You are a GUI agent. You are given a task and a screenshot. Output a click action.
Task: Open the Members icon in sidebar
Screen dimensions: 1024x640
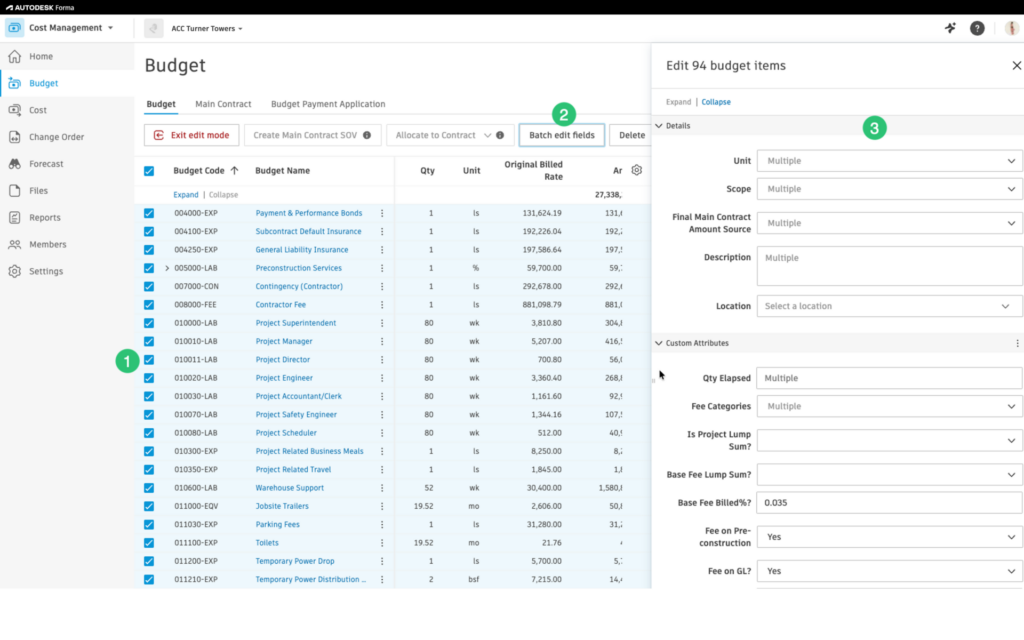click(15, 244)
